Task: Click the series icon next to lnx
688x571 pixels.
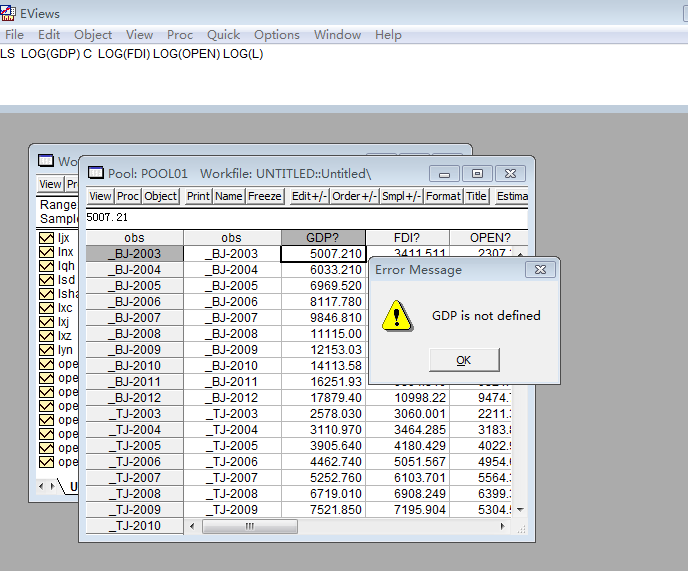Action: [x=46, y=253]
